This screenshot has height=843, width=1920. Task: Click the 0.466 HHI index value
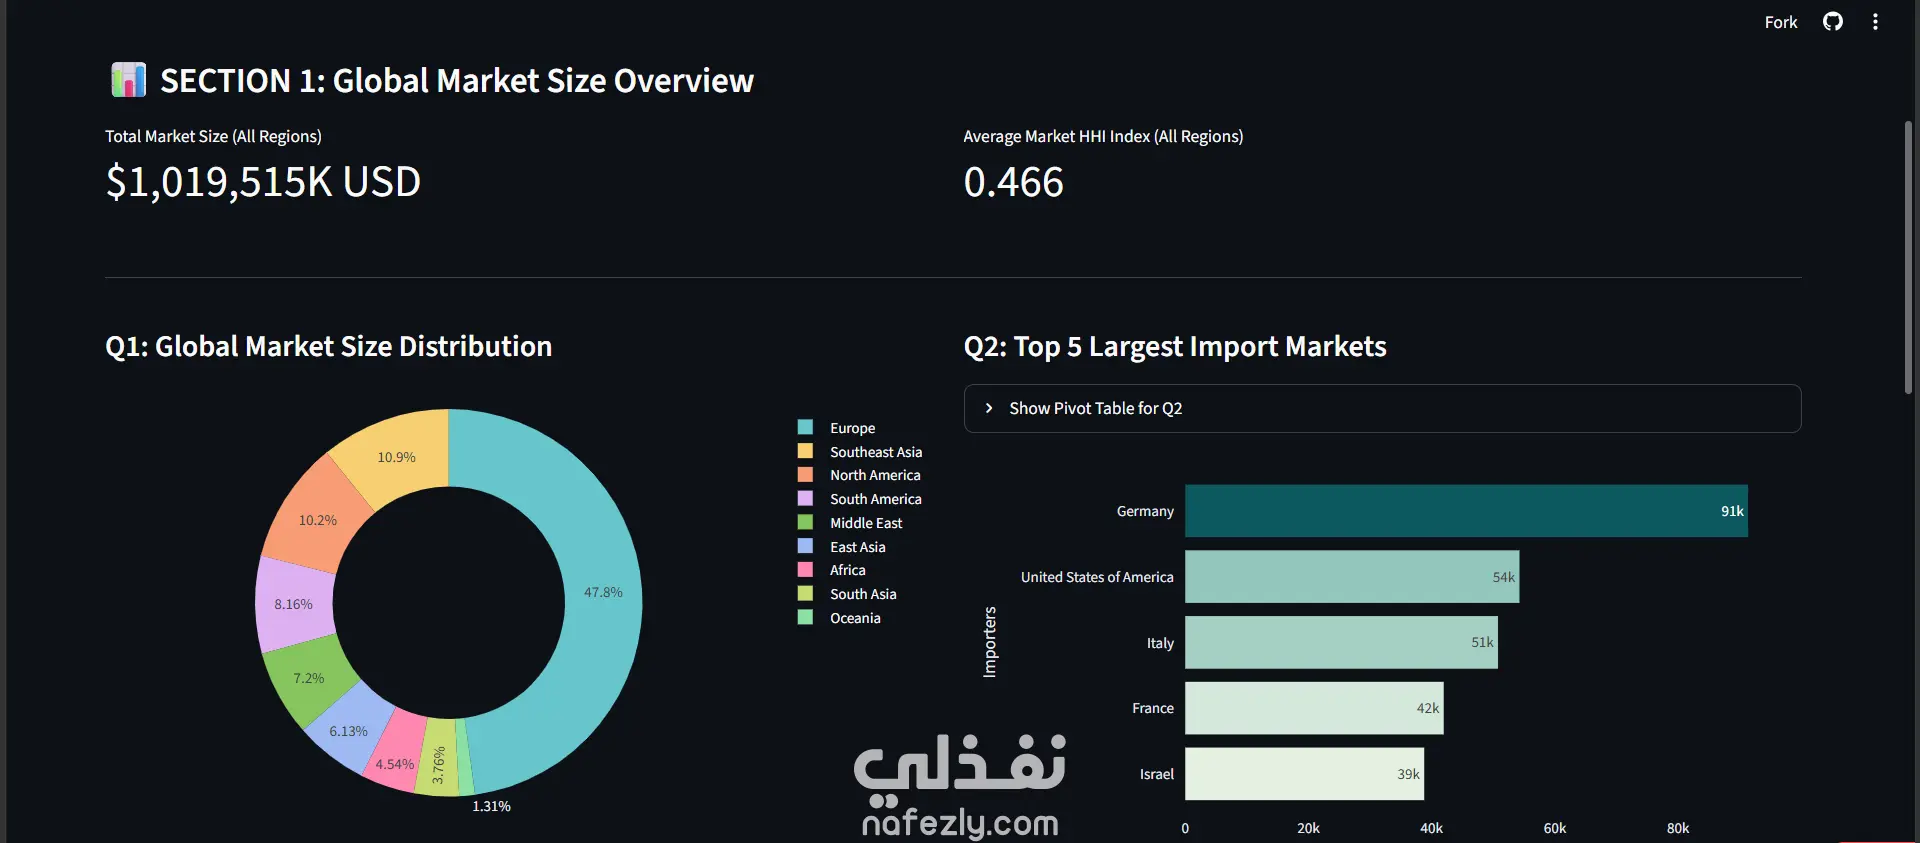coord(1013,182)
